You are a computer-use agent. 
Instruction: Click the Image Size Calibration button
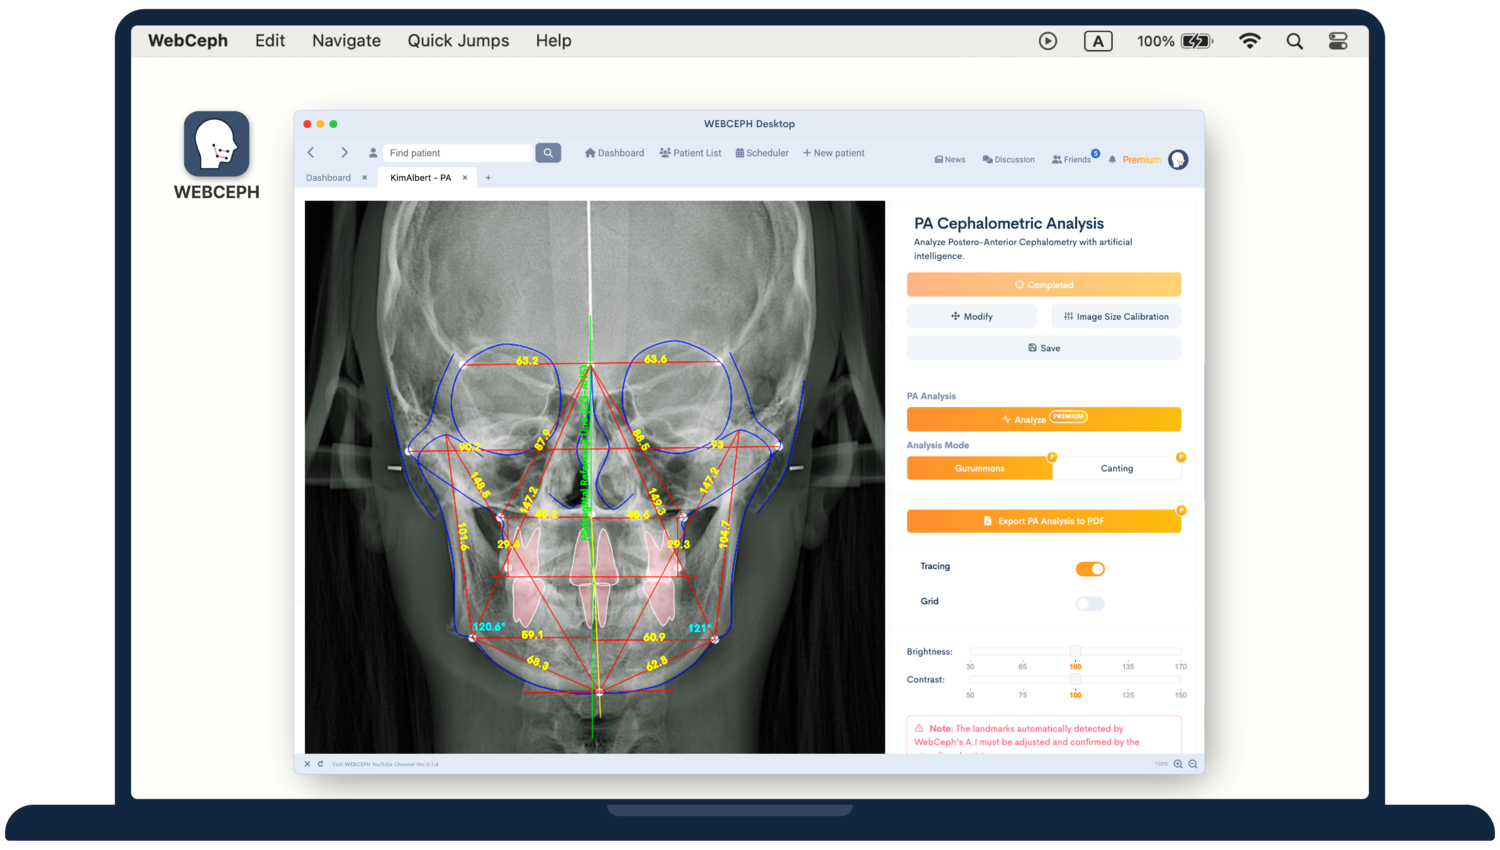point(1115,316)
